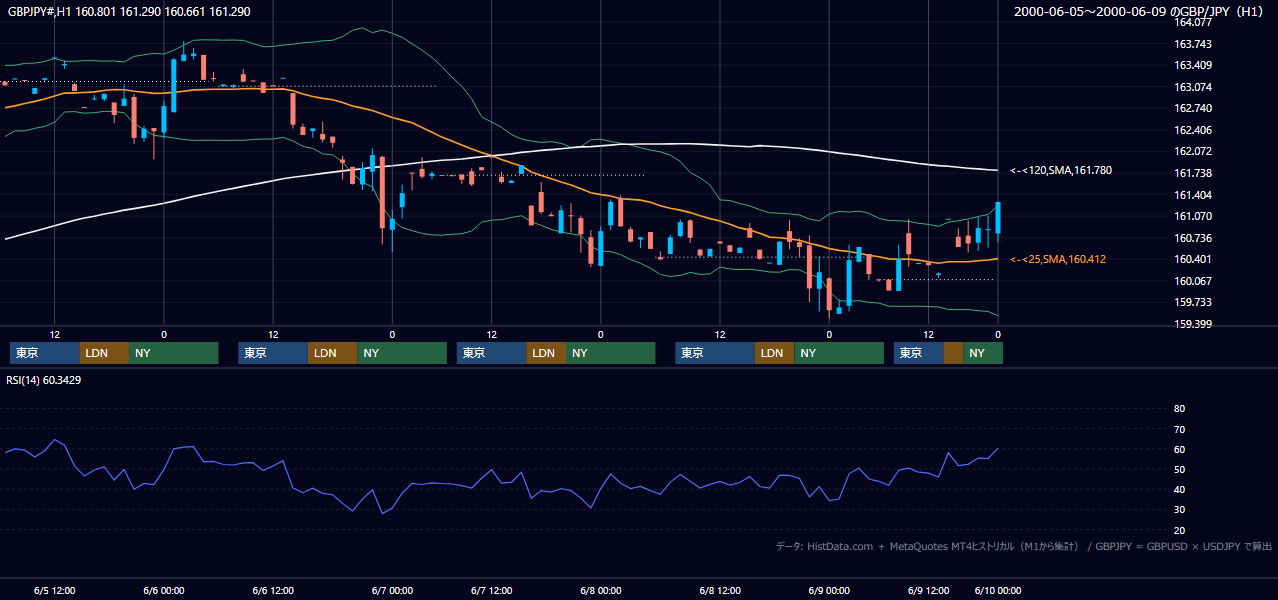This screenshot has width=1278, height=600.
Task: Click the 161.070 price axis label
Action: click(x=1192, y=216)
